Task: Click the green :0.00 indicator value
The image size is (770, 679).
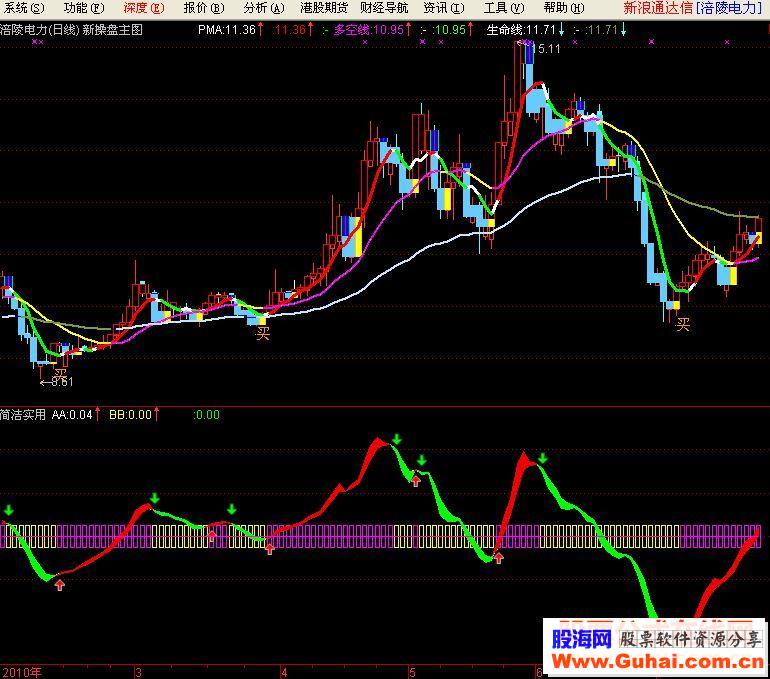Action: pos(207,415)
